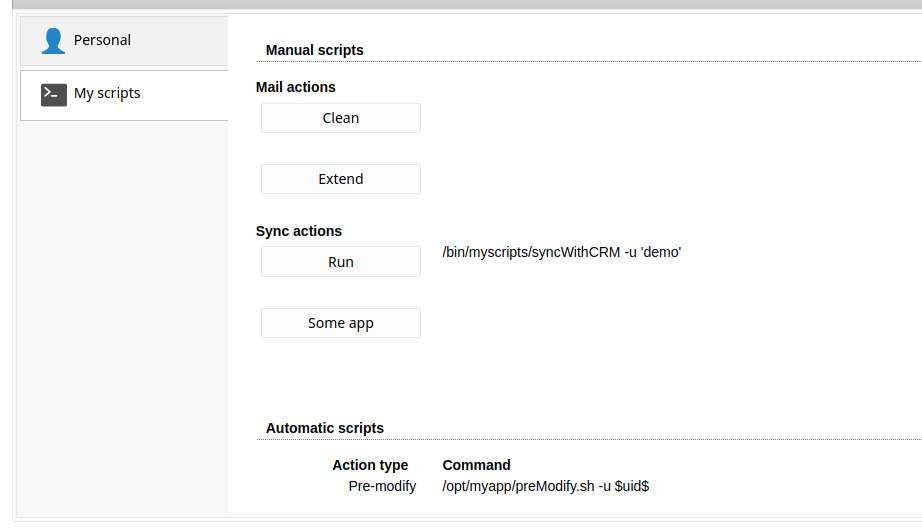Click the My scripts terminal icon
Image resolution: width=922 pixels, height=530 pixels.
tap(54, 94)
